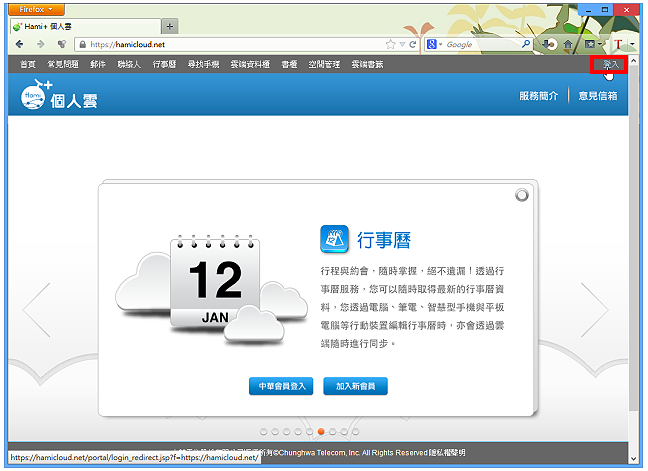Open the 服務簡介 link
This screenshot has height=471, width=648.
pyautogui.click(x=538, y=96)
